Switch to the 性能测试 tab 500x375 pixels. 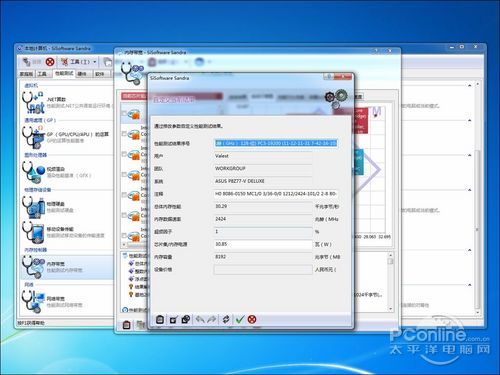click(64, 73)
